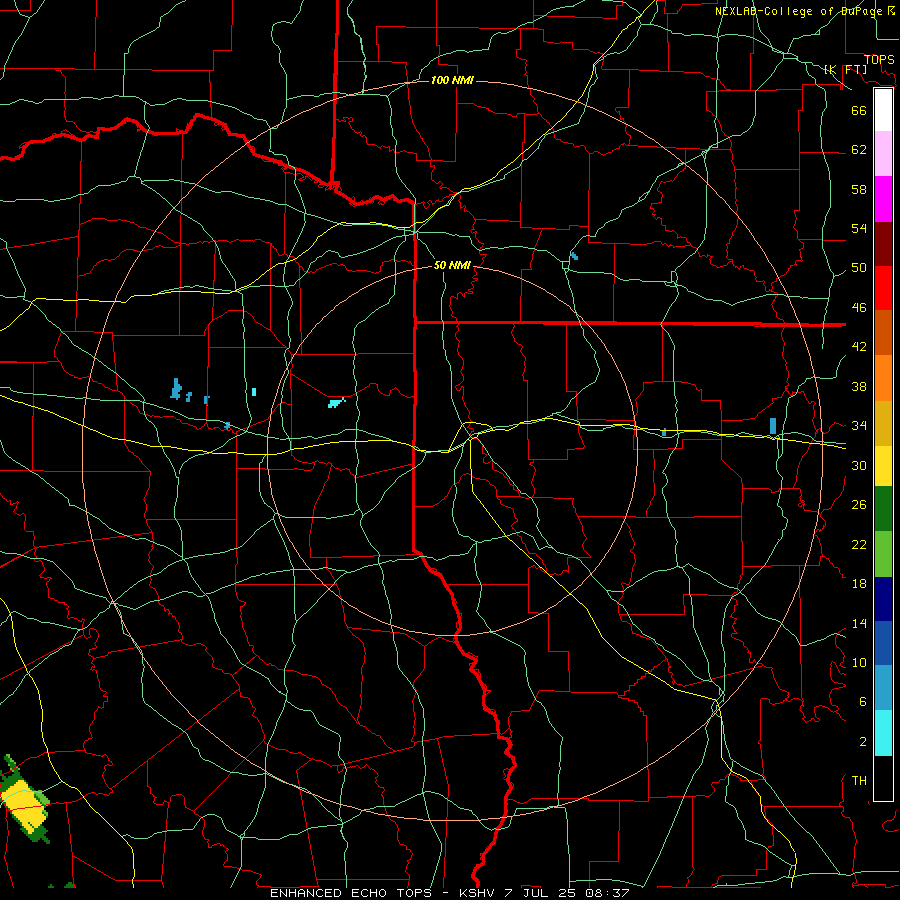Click the "7 JUL 25" date text

pyautogui.click(x=538, y=893)
